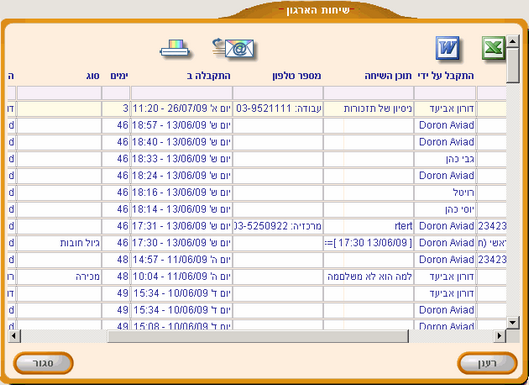
Task: Export the call list to Excel
Action: point(493,48)
